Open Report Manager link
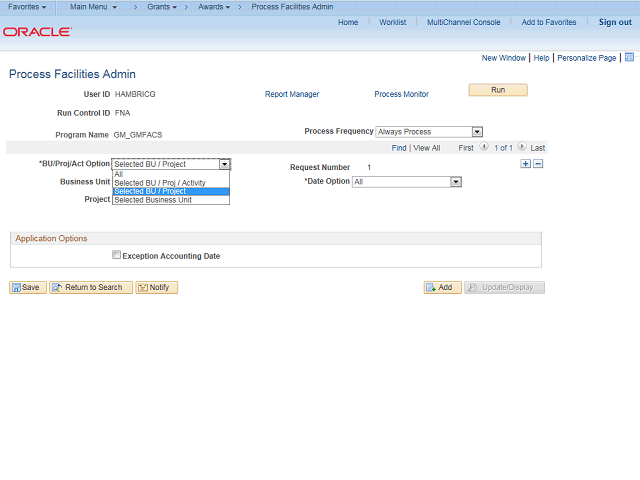 292,94
